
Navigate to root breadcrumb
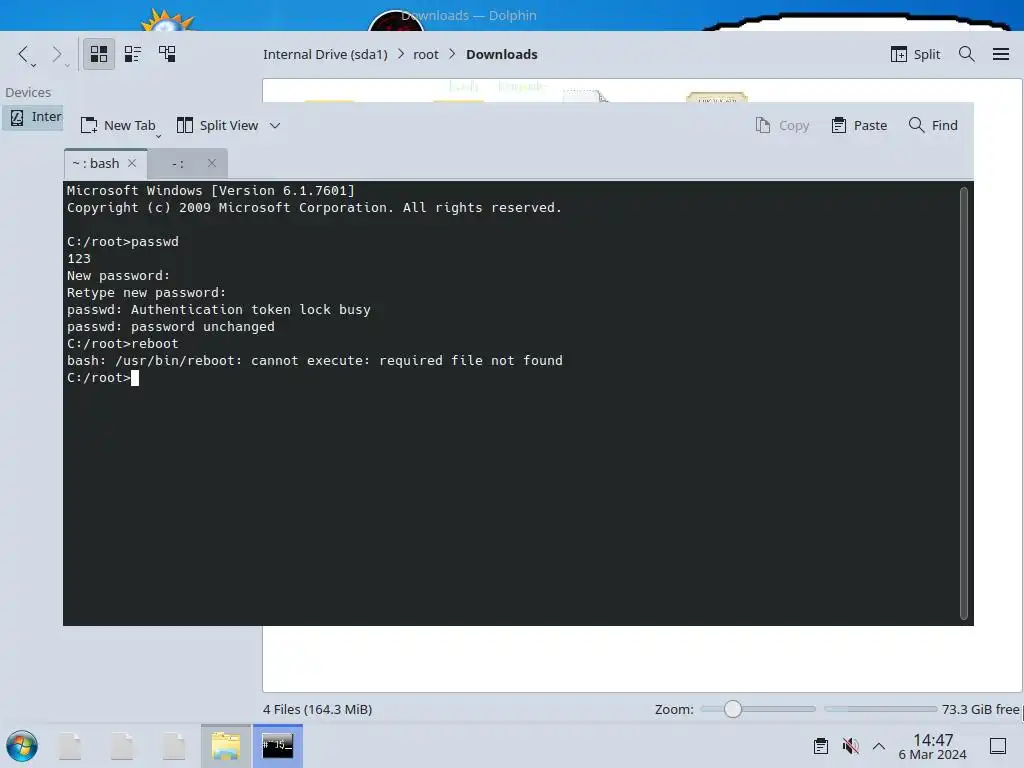(426, 54)
